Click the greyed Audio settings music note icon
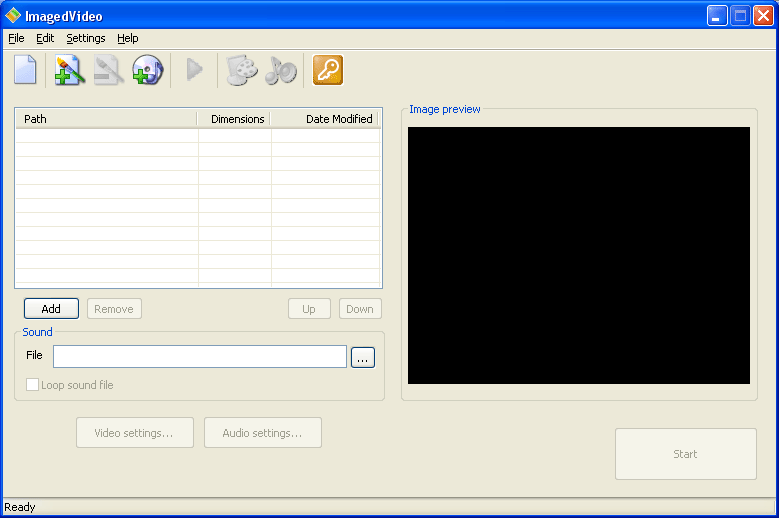Viewport: 779px width, 518px height. tap(281, 70)
